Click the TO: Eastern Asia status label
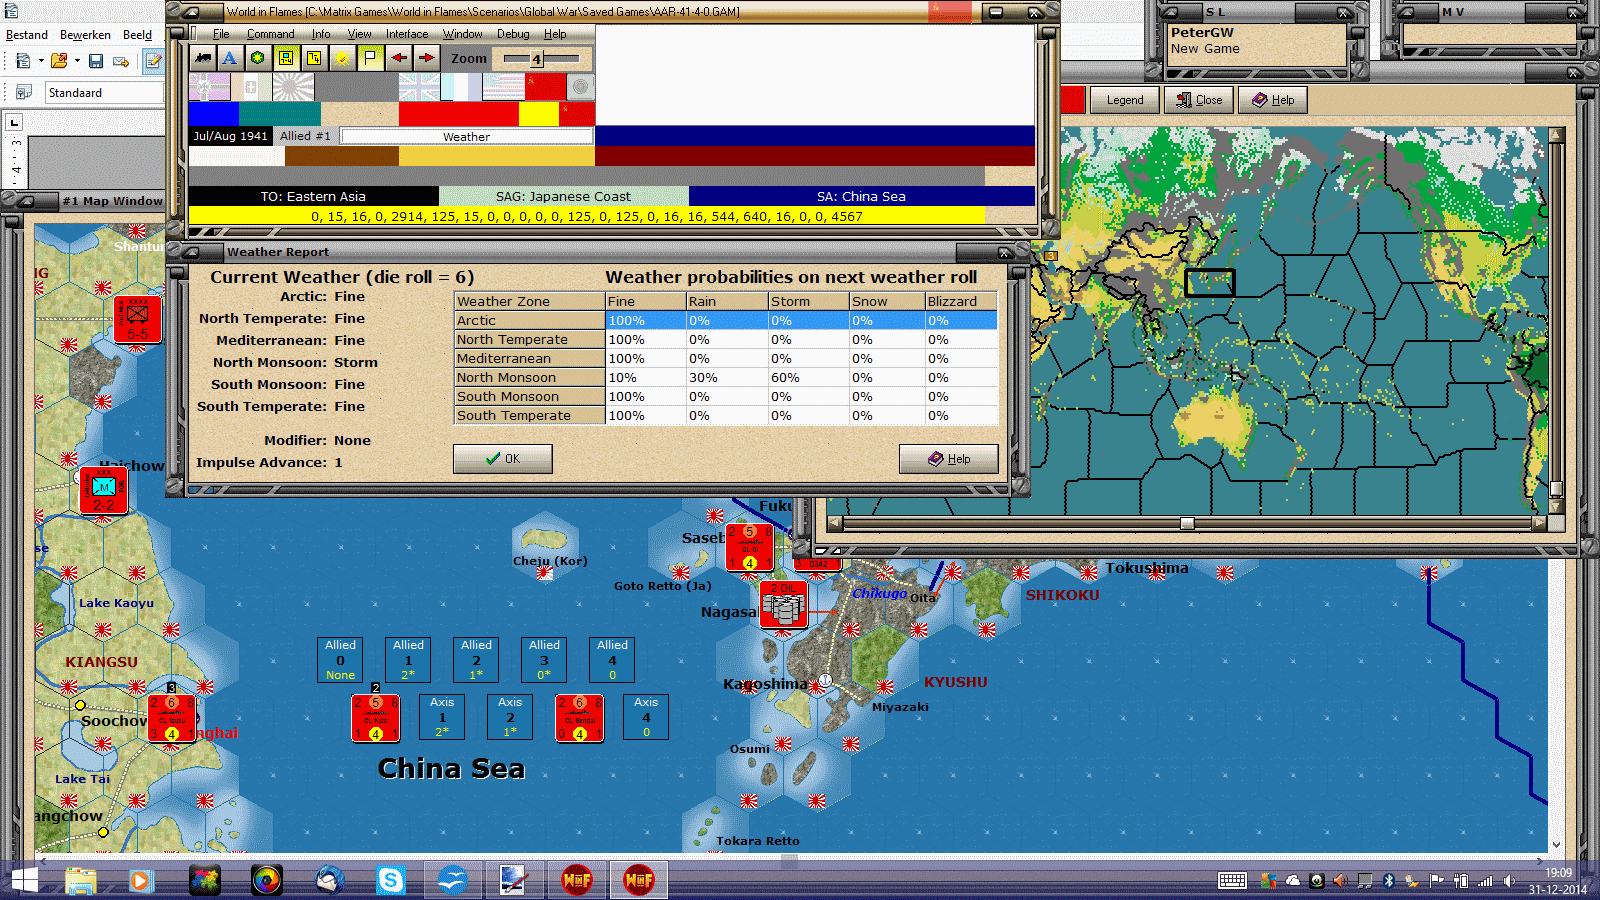 313,196
